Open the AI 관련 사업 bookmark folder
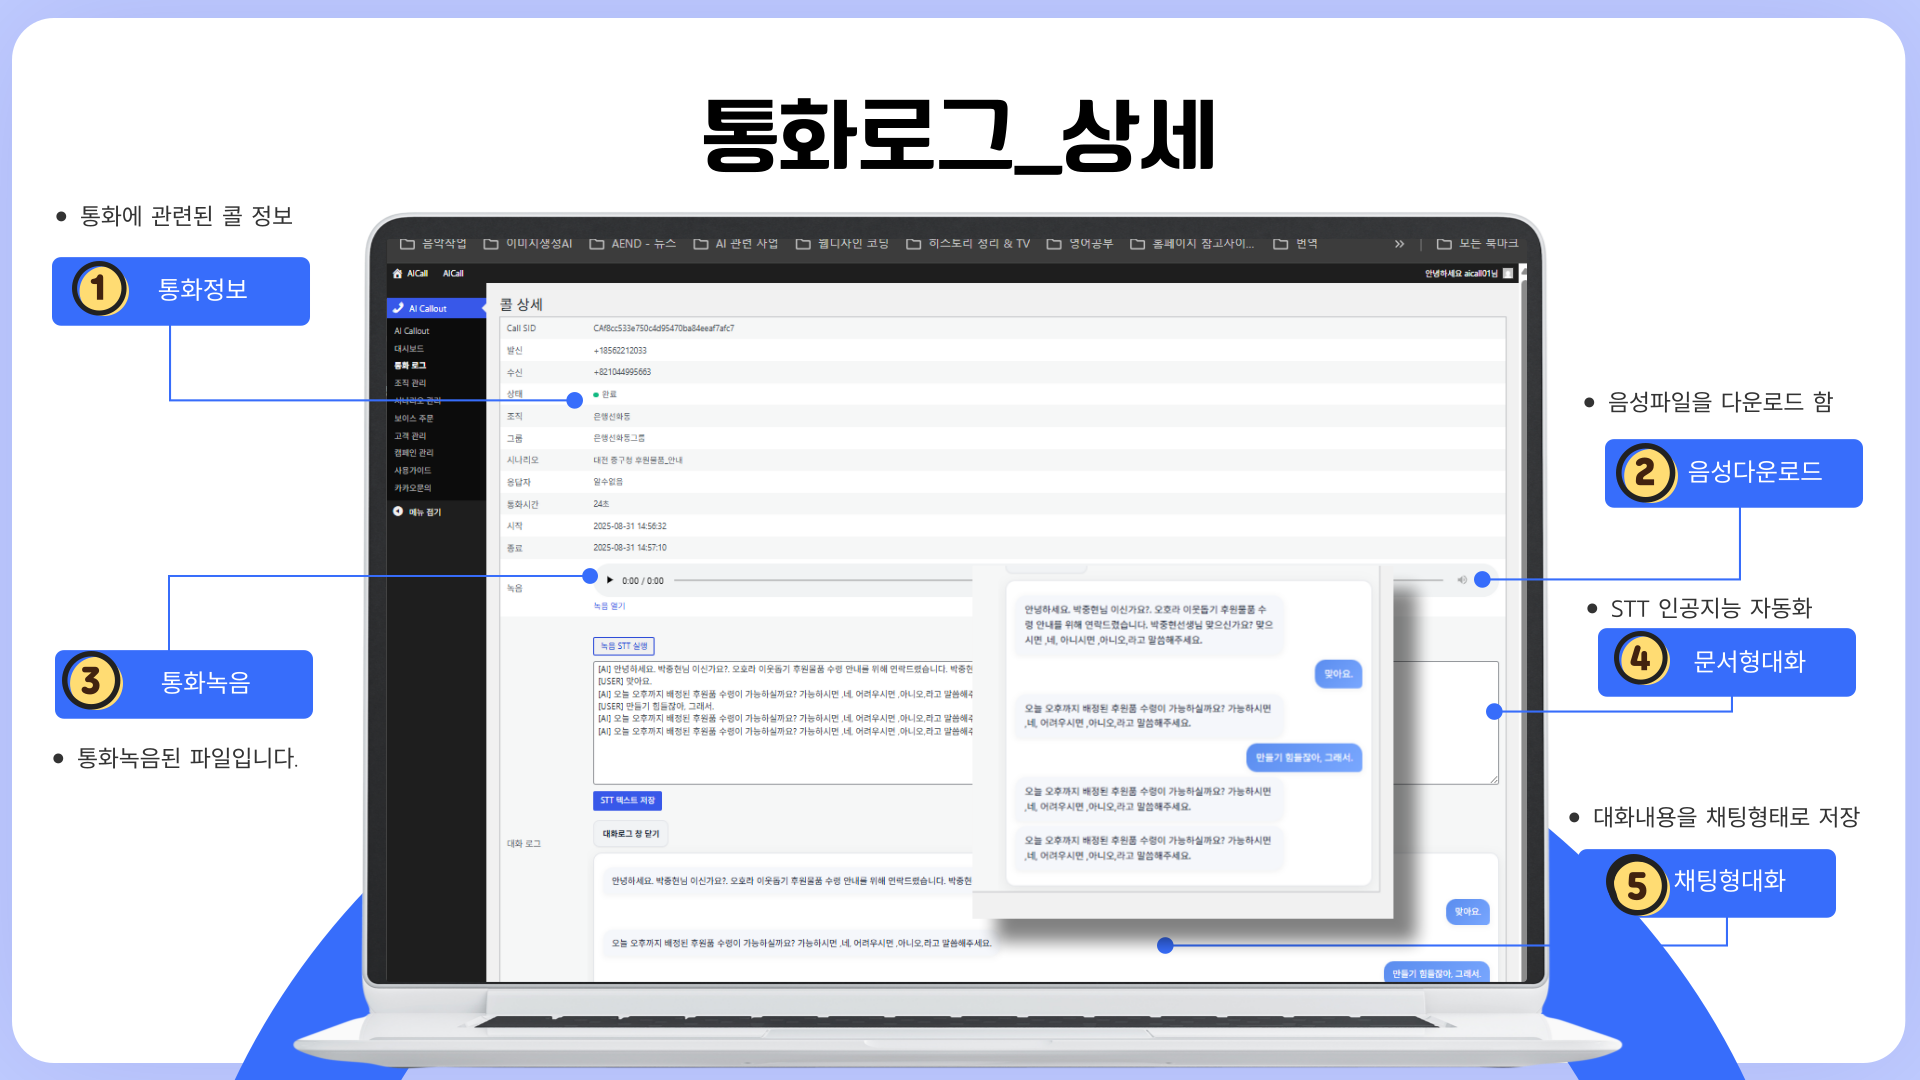This screenshot has height=1080, width=1920. point(735,244)
